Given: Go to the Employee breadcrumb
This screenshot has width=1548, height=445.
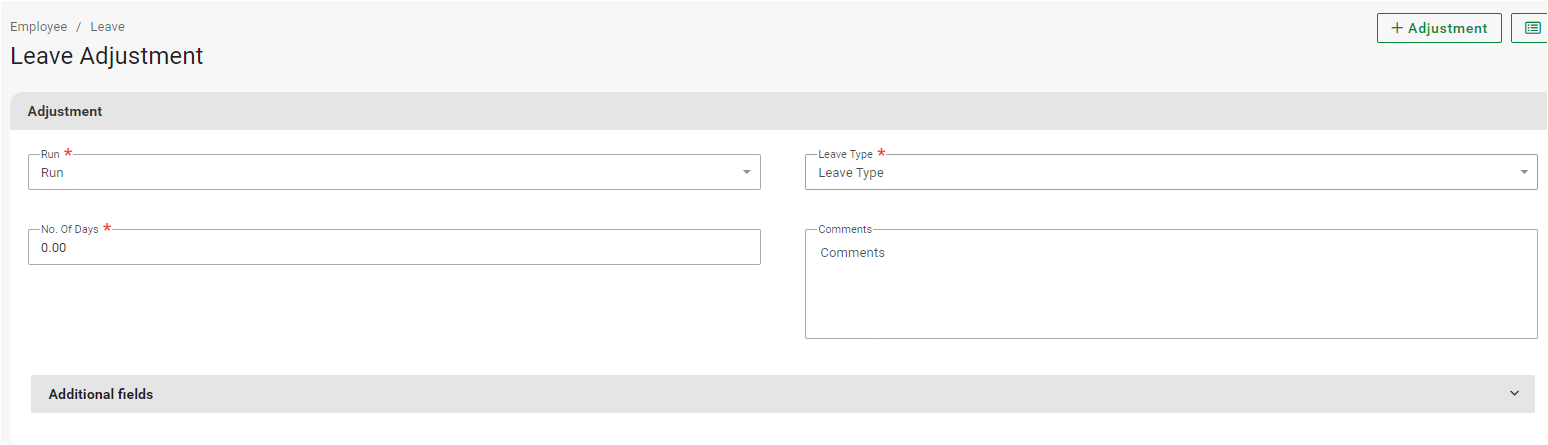Looking at the screenshot, I should click(x=38, y=27).
